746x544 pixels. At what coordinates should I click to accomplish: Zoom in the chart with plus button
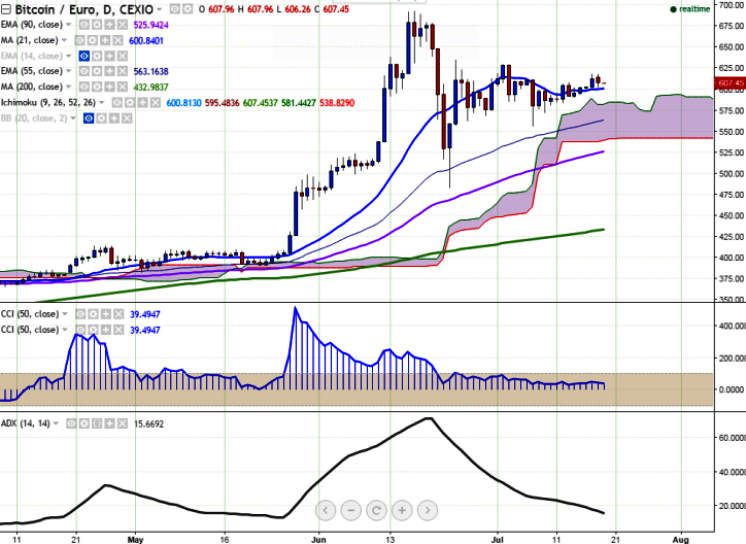pos(402,511)
